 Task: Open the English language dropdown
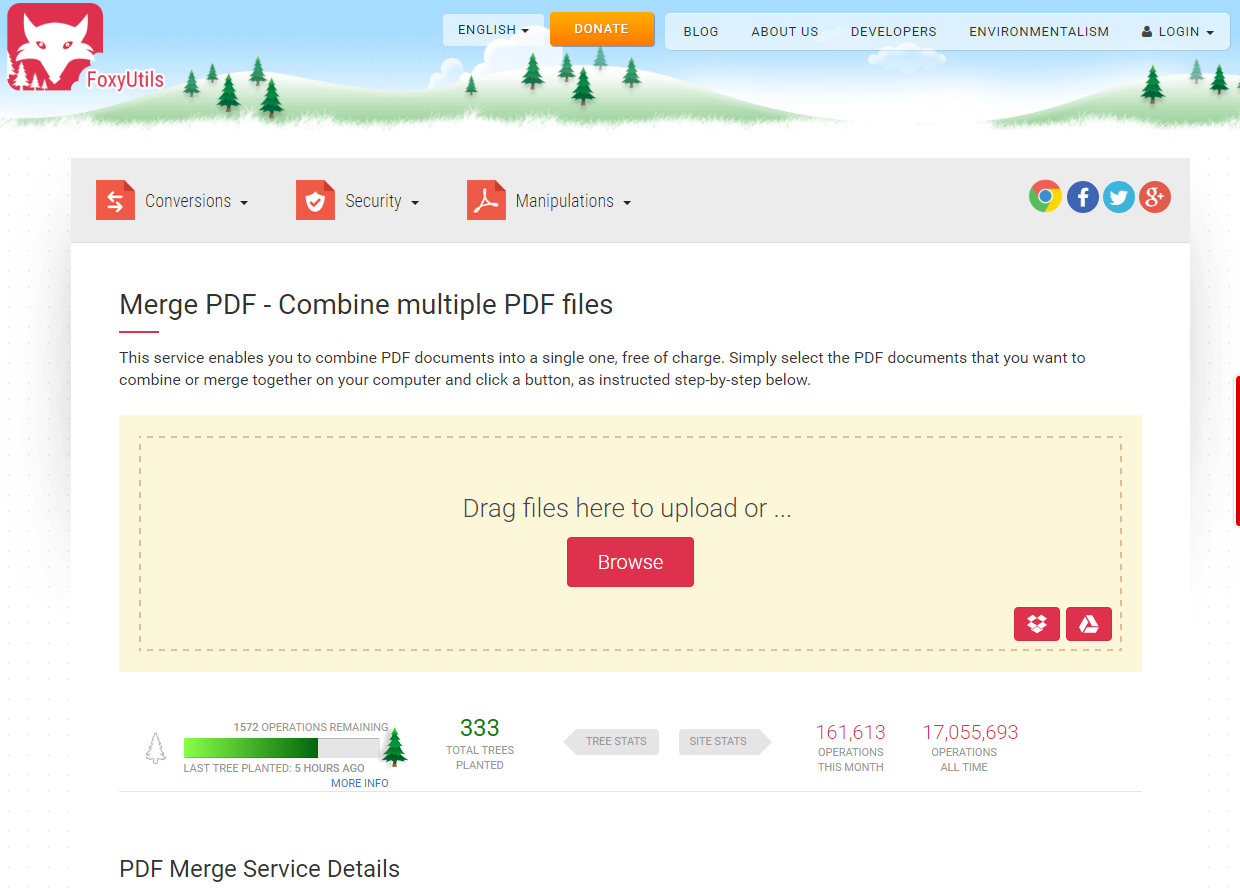[493, 30]
